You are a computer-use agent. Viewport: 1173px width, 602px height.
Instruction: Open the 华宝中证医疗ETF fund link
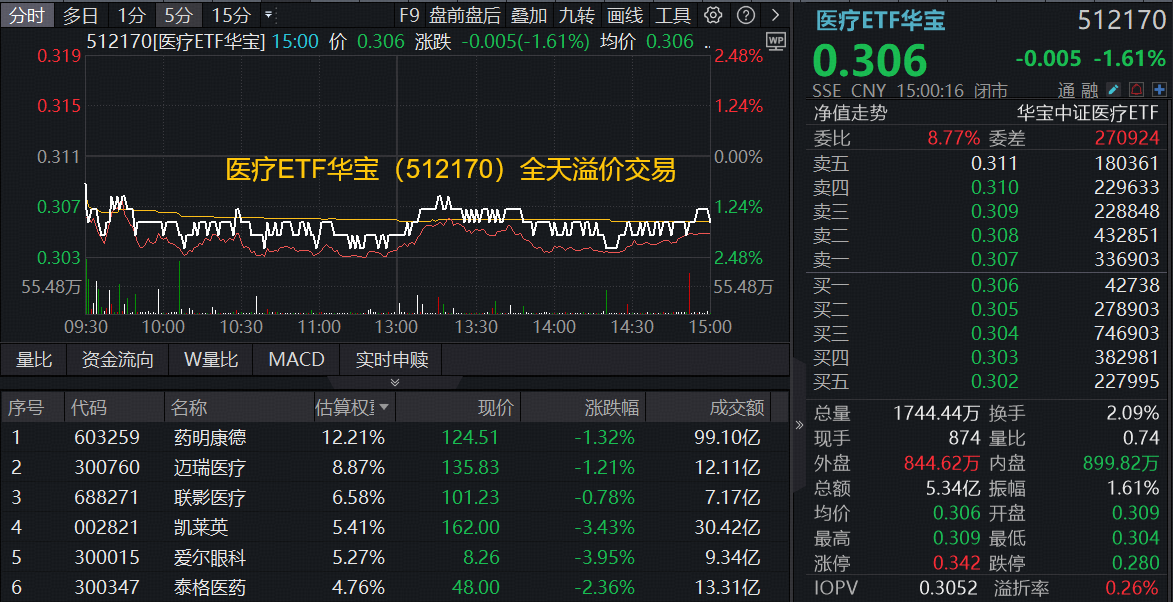click(1087, 114)
